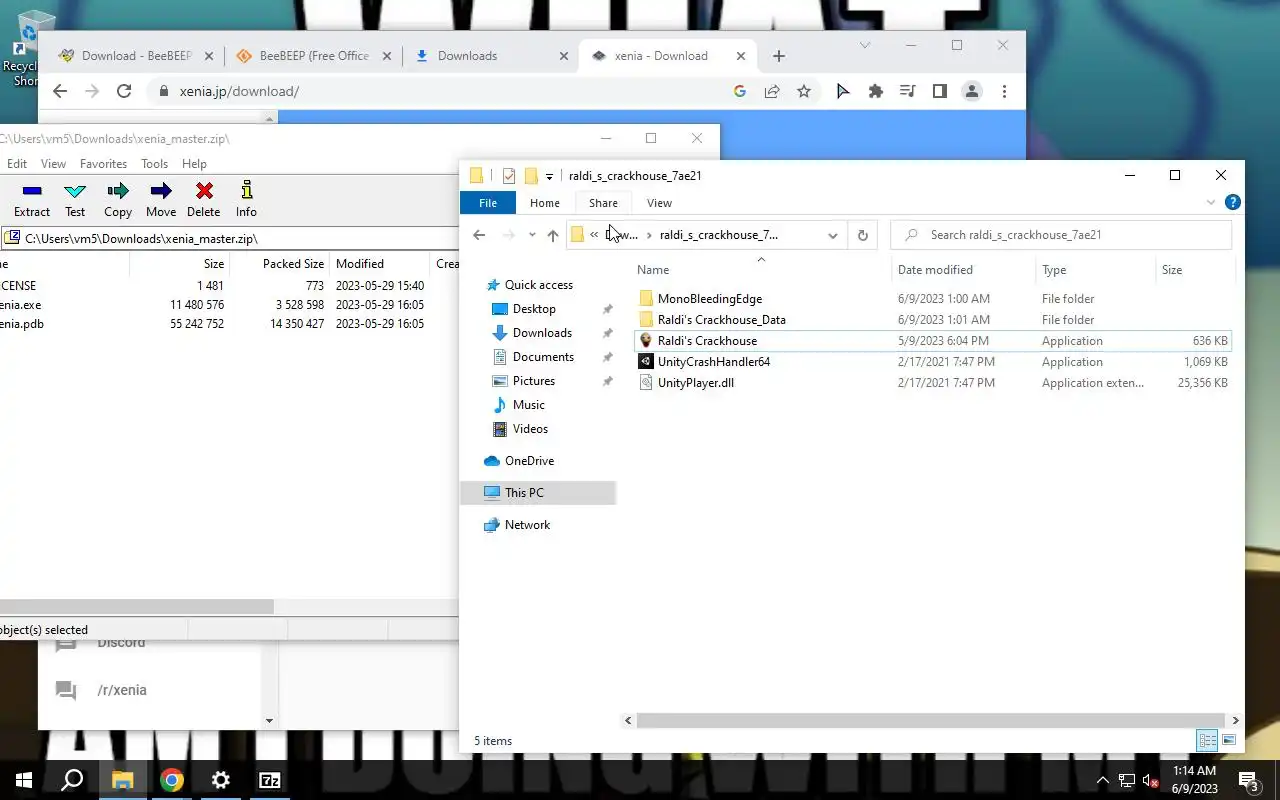The width and height of the screenshot is (1280, 800).
Task: Switch to the Downloads Chrome tab
Action: pyautogui.click(x=490, y=56)
